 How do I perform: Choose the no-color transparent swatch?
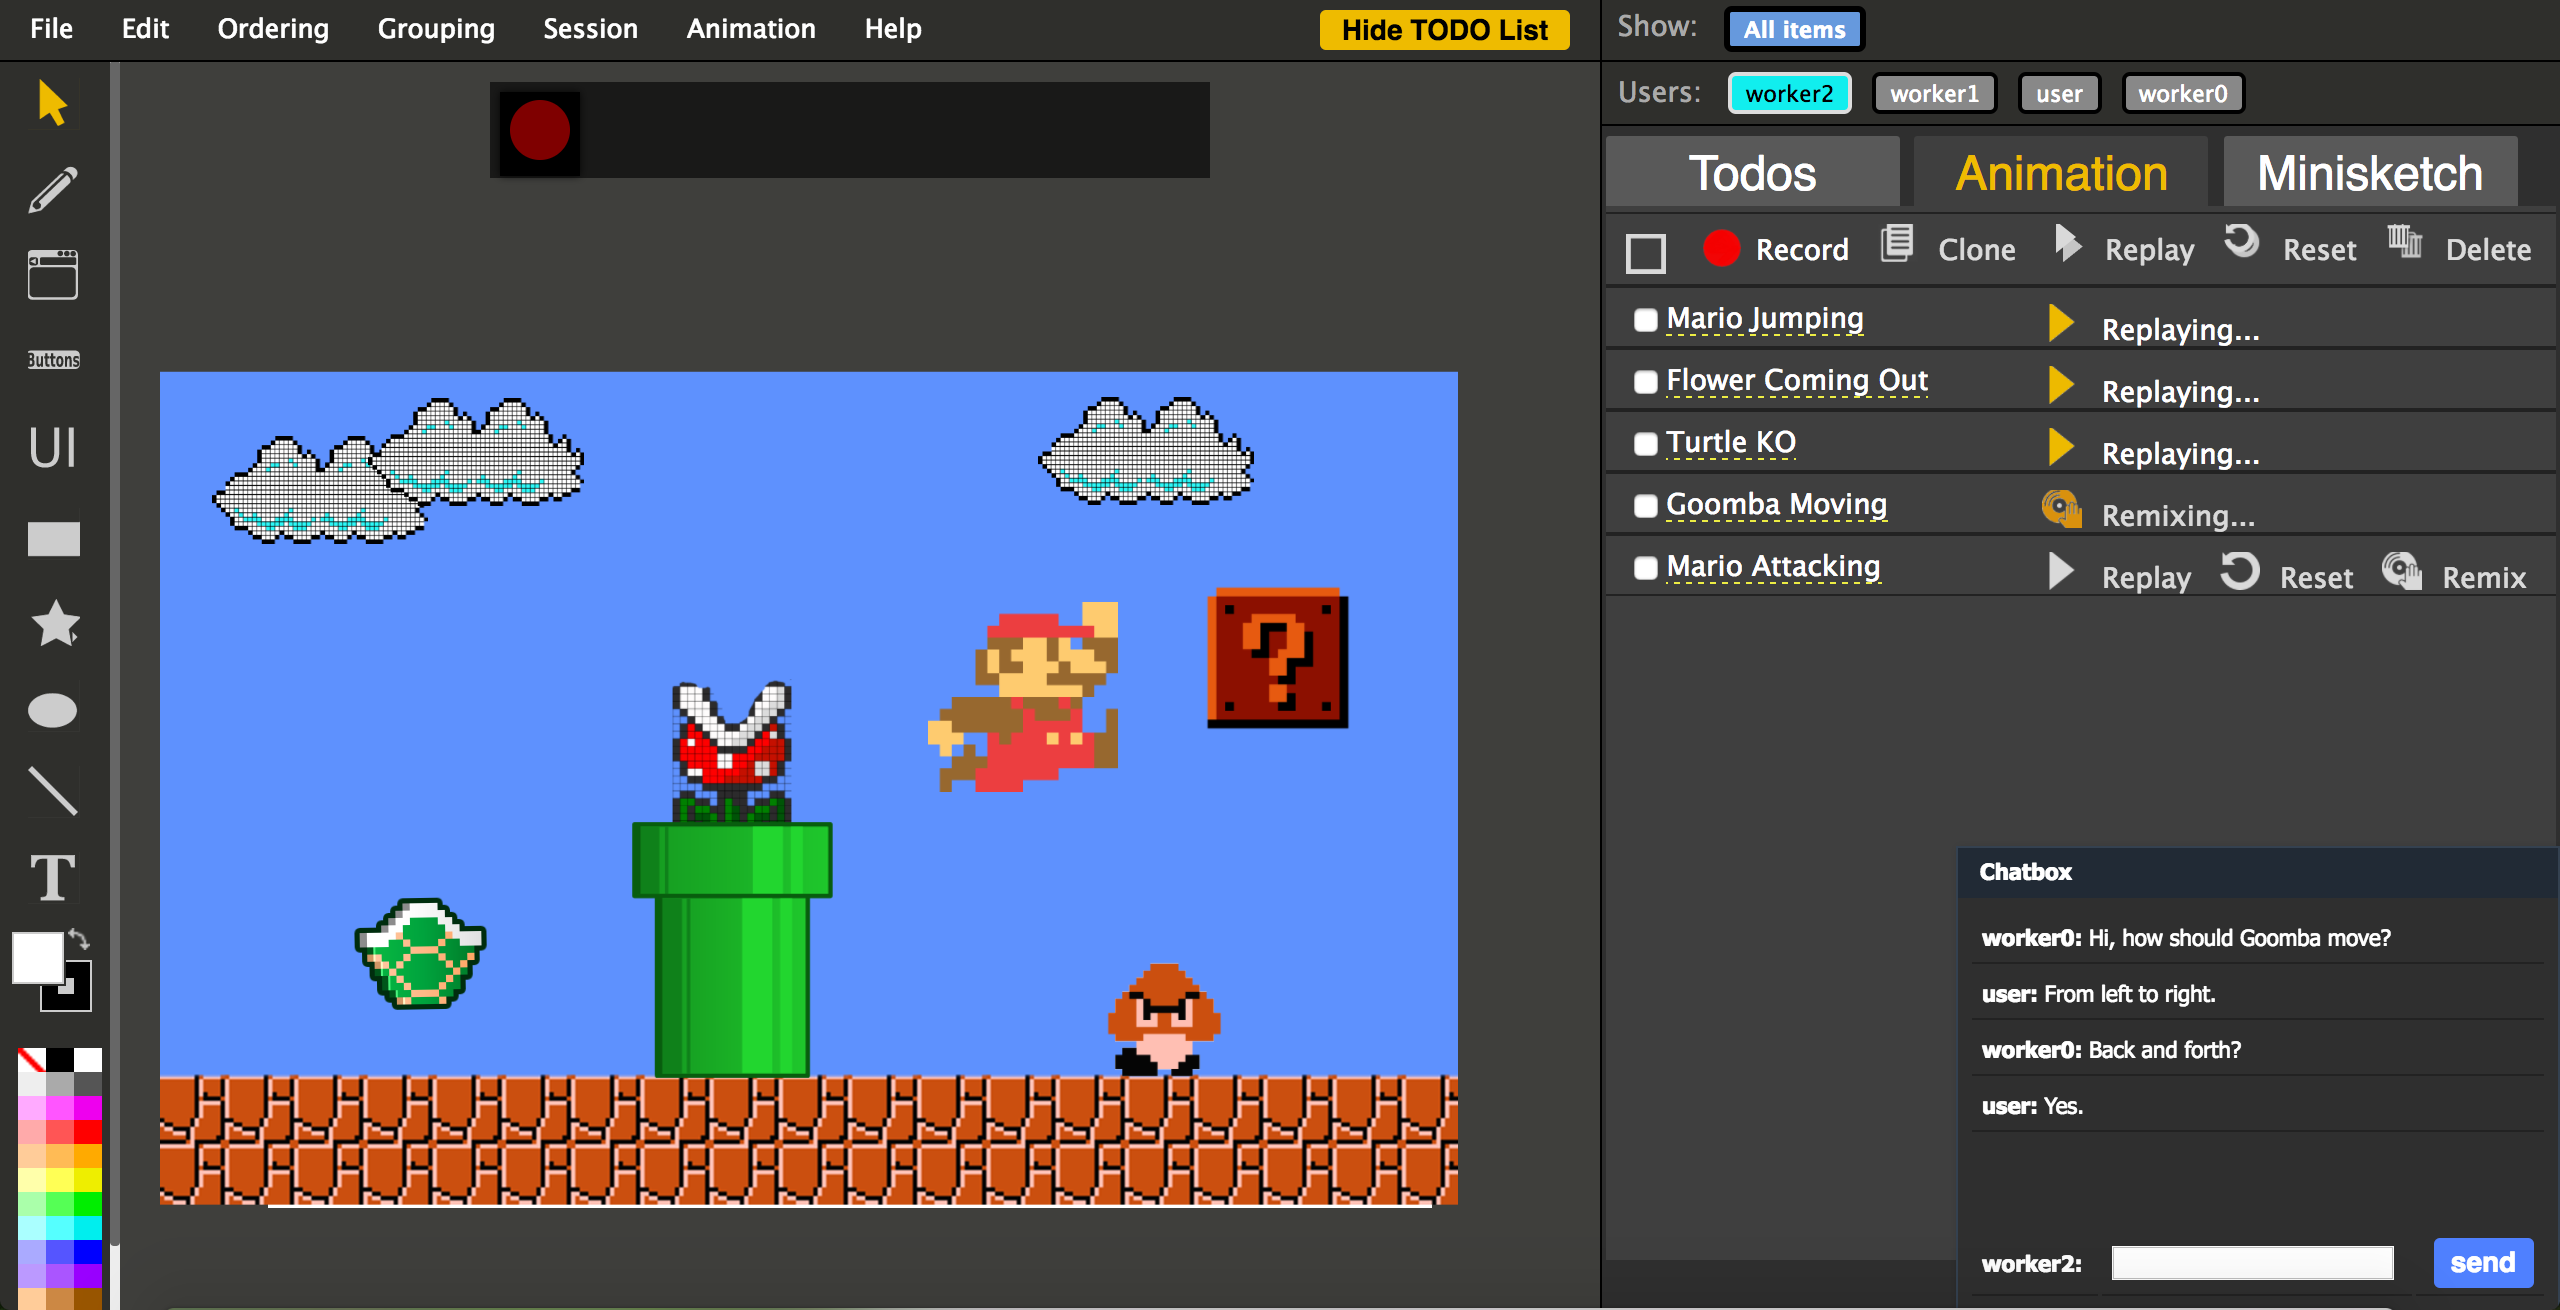tap(31, 1059)
